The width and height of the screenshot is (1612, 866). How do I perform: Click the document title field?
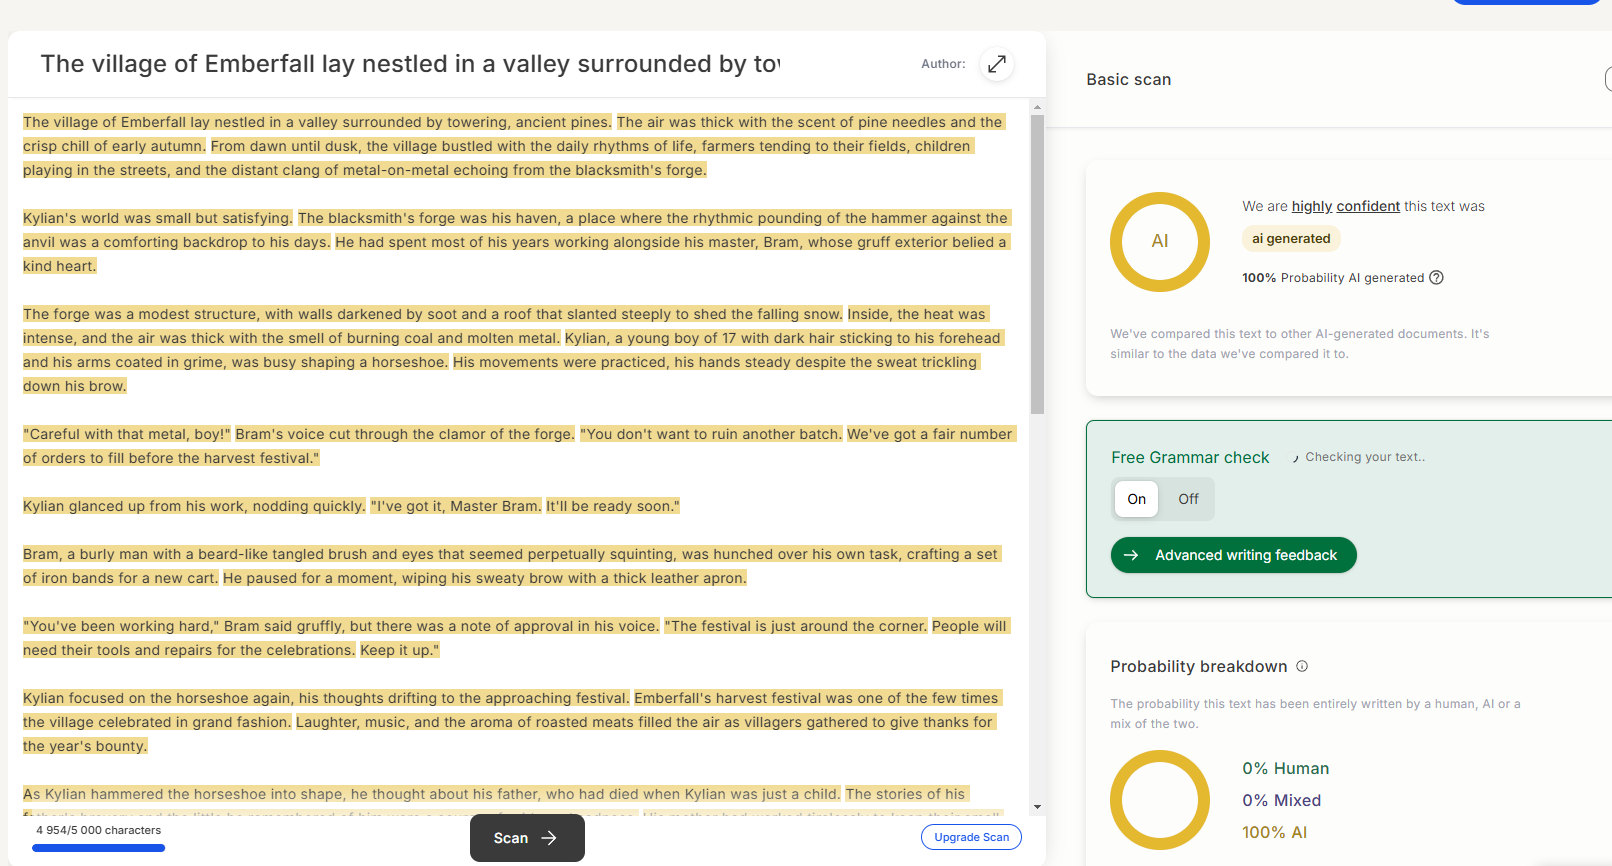coord(410,64)
